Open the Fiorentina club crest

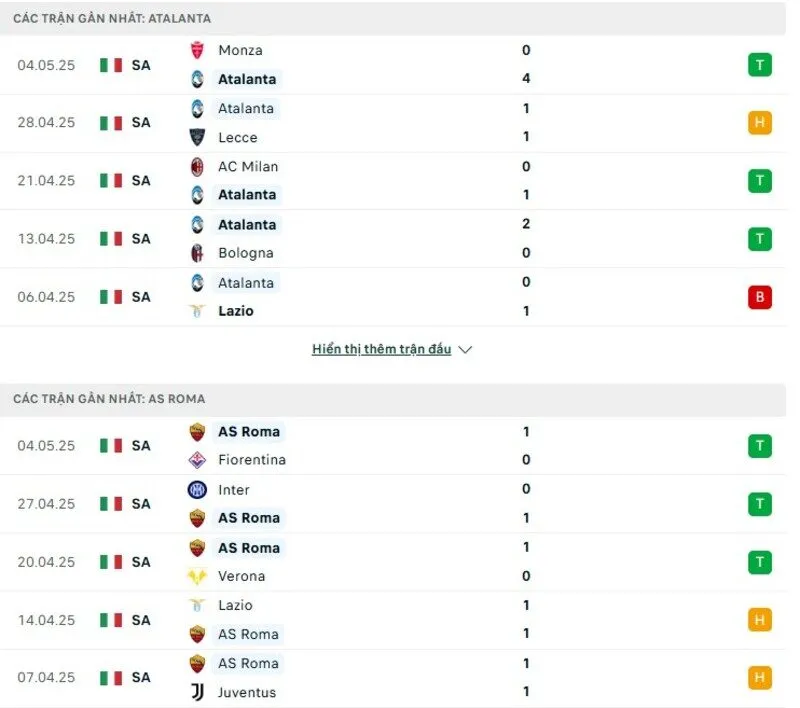click(x=198, y=460)
